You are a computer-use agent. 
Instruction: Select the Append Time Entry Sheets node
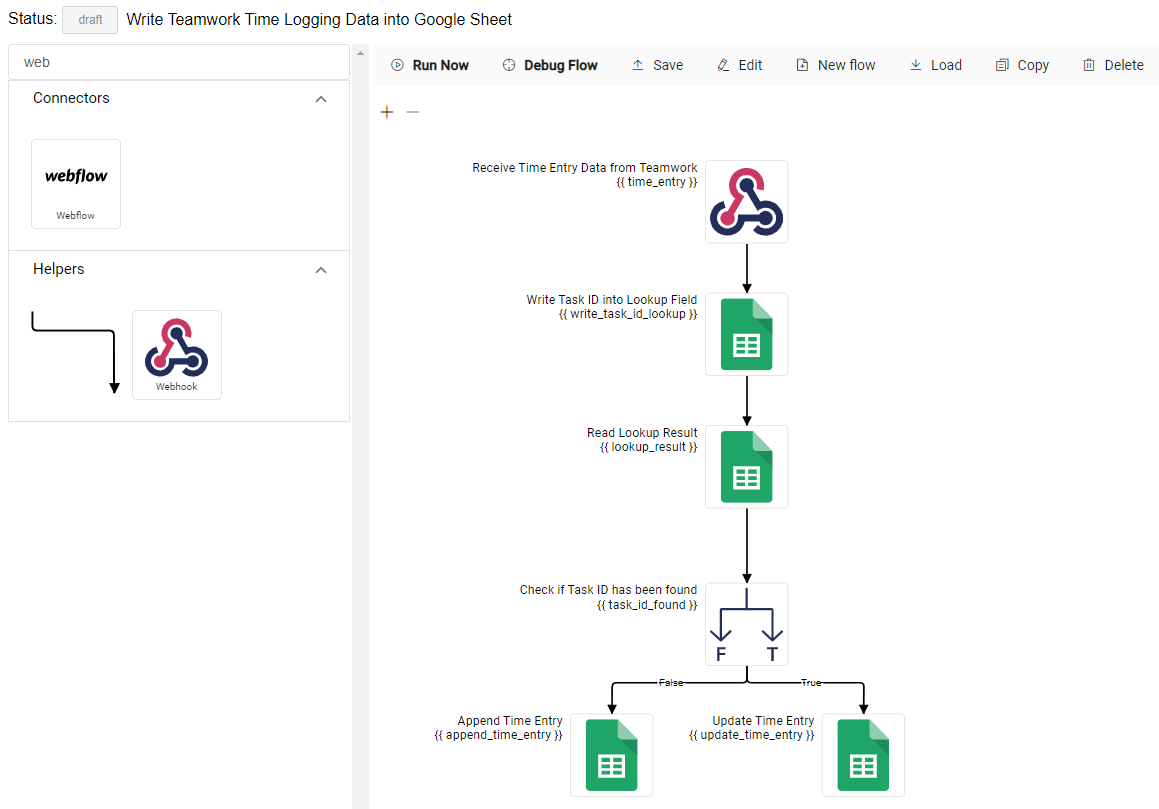point(611,755)
